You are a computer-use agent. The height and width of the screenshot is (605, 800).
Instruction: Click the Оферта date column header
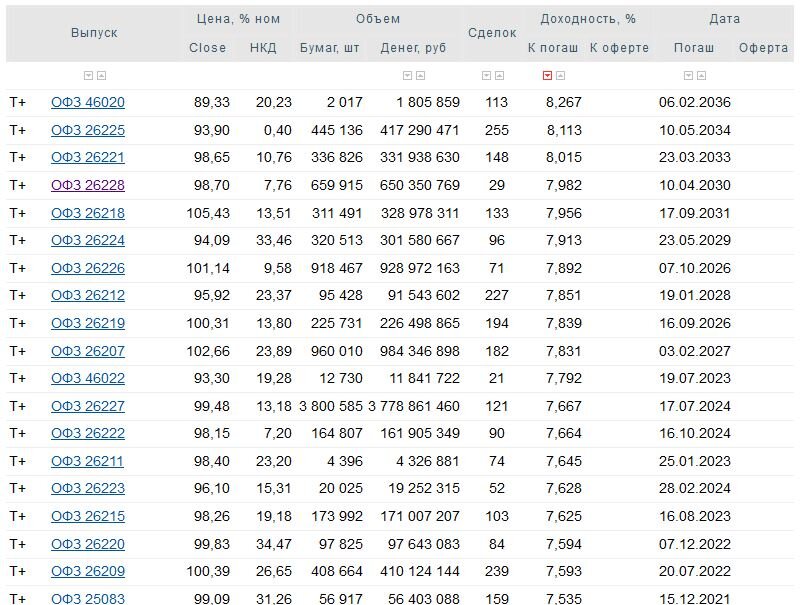pos(763,48)
